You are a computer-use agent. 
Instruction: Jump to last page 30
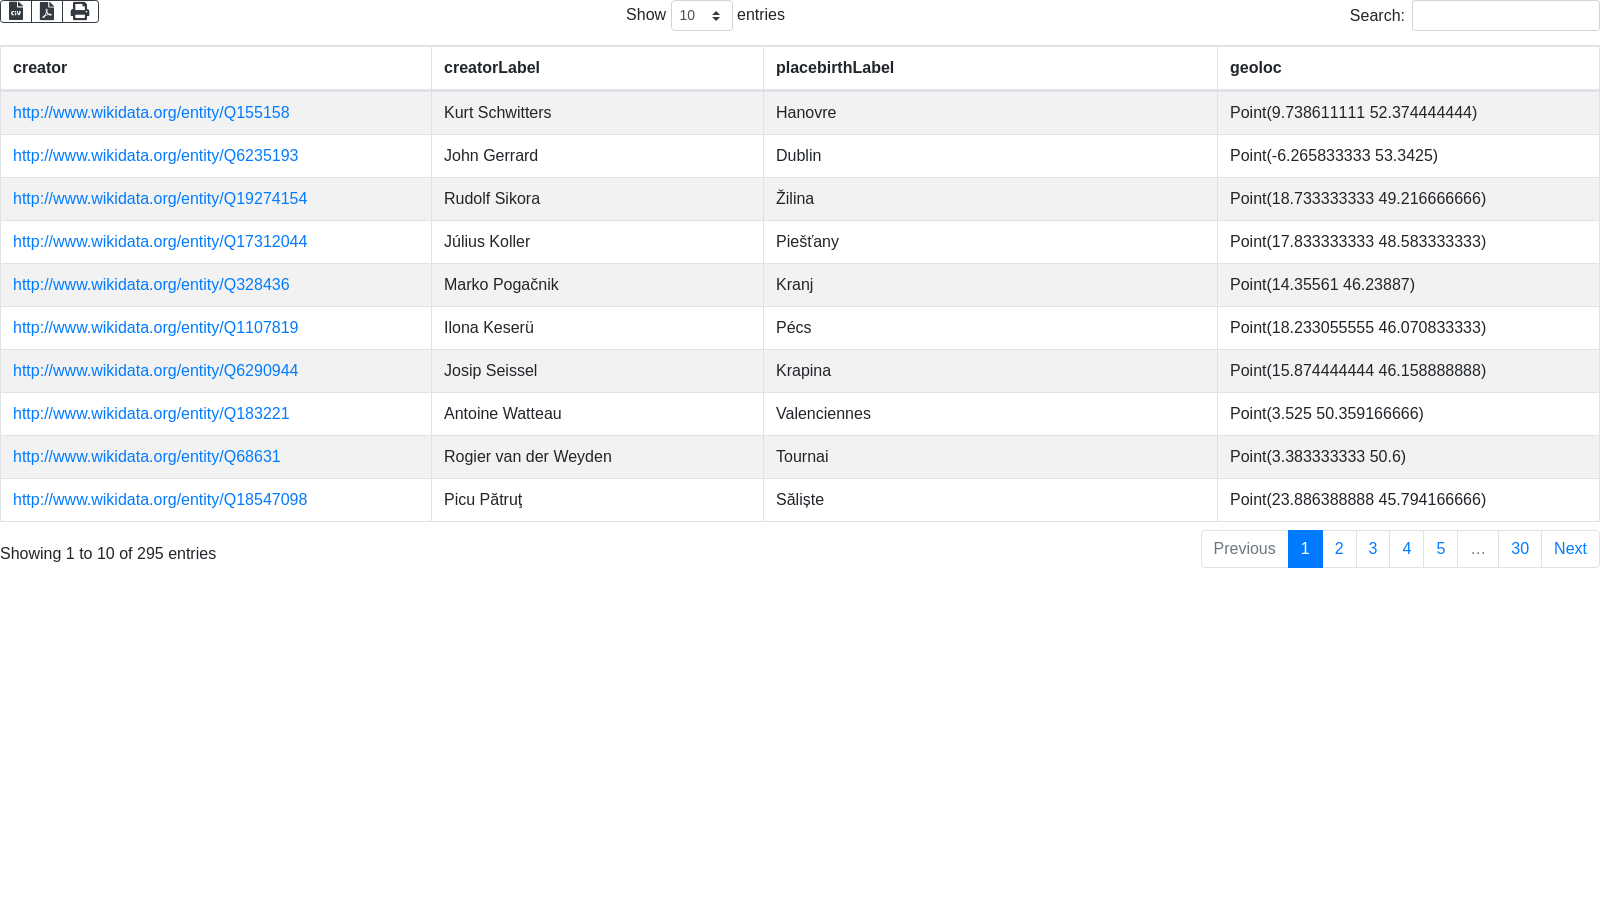click(x=1519, y=549)
